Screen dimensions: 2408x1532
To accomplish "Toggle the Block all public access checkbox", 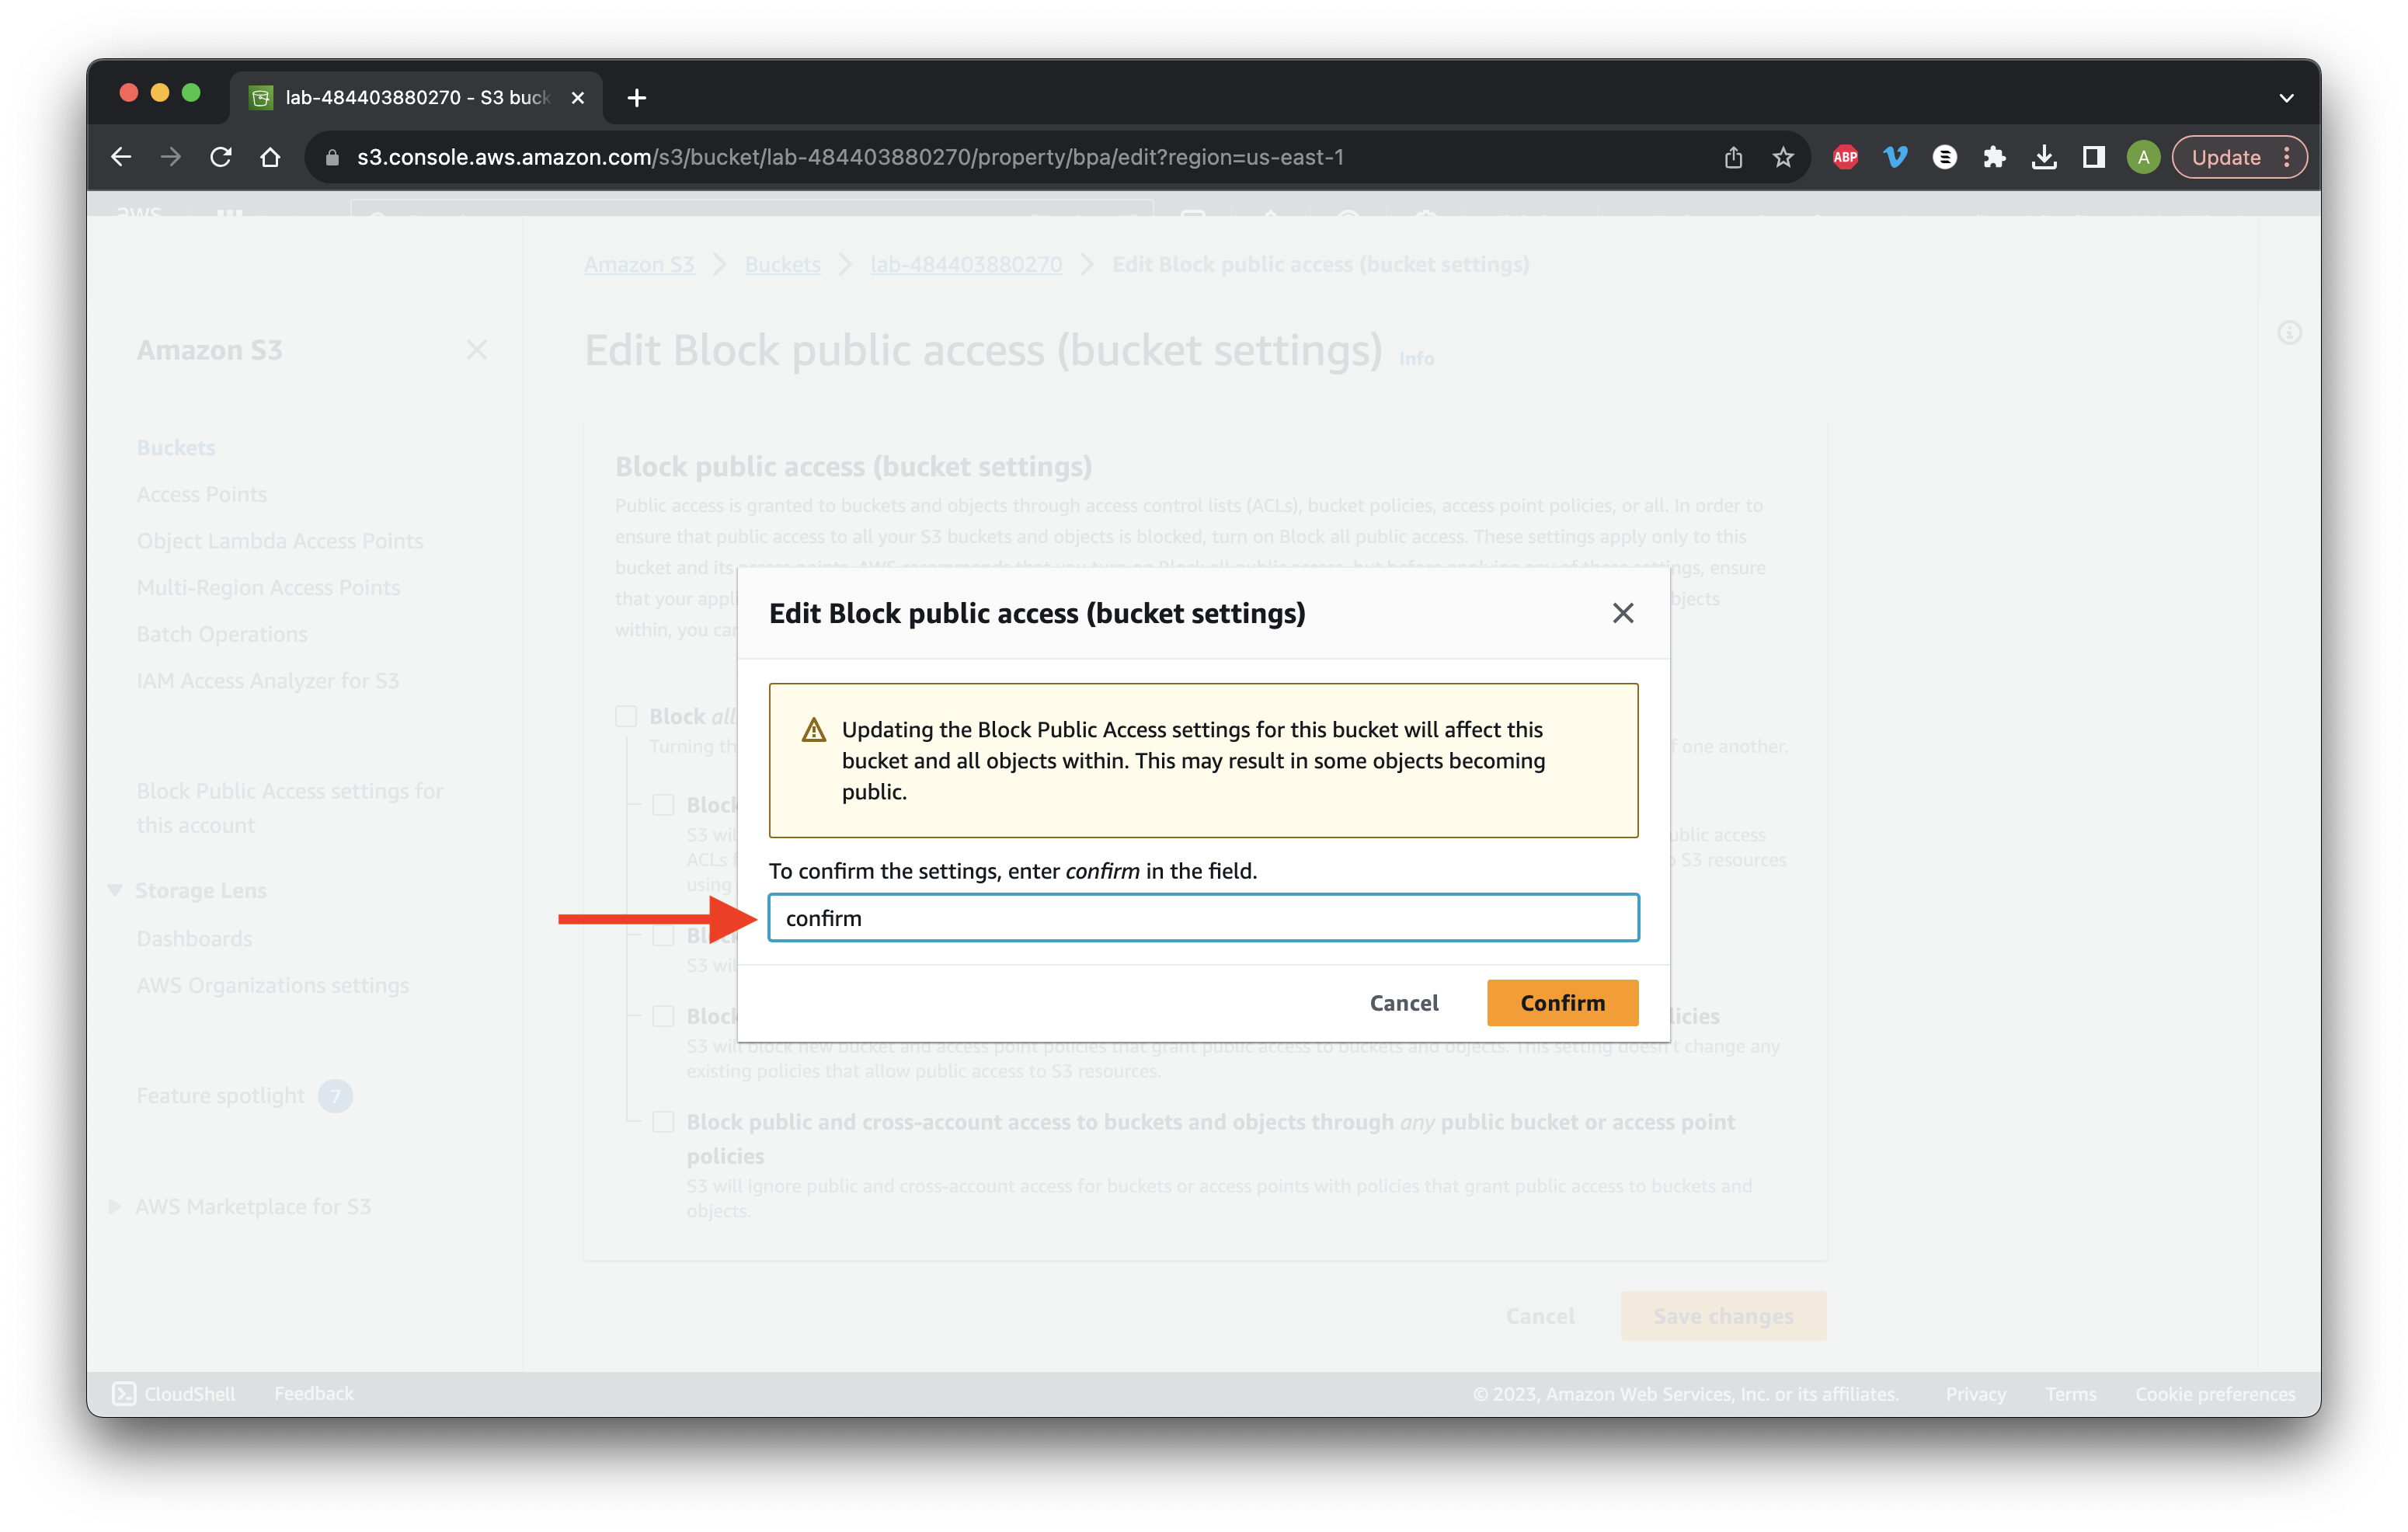I will coord(626,716).
